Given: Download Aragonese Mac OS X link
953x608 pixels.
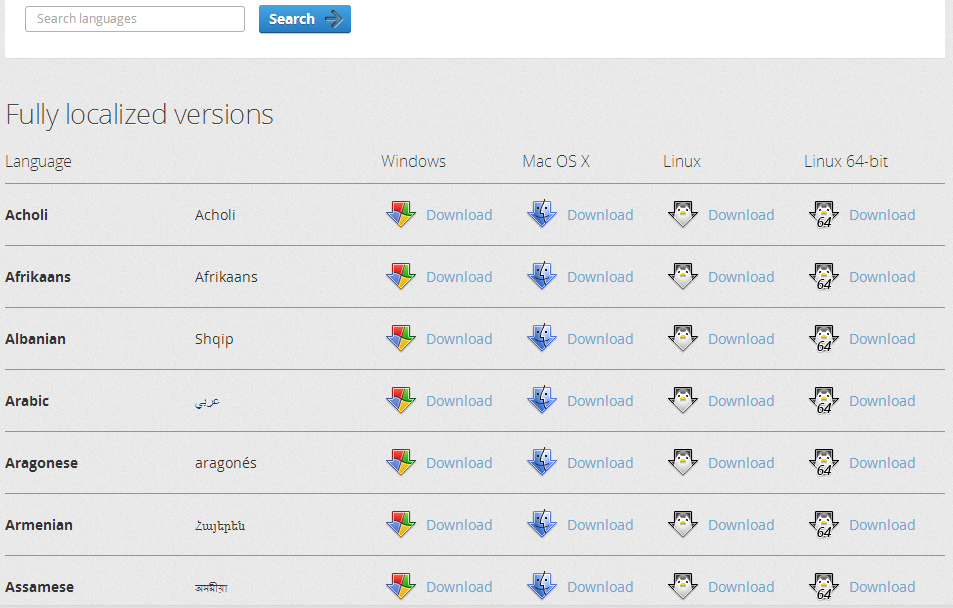Looking at the screenshot, I should coord(600,463).
